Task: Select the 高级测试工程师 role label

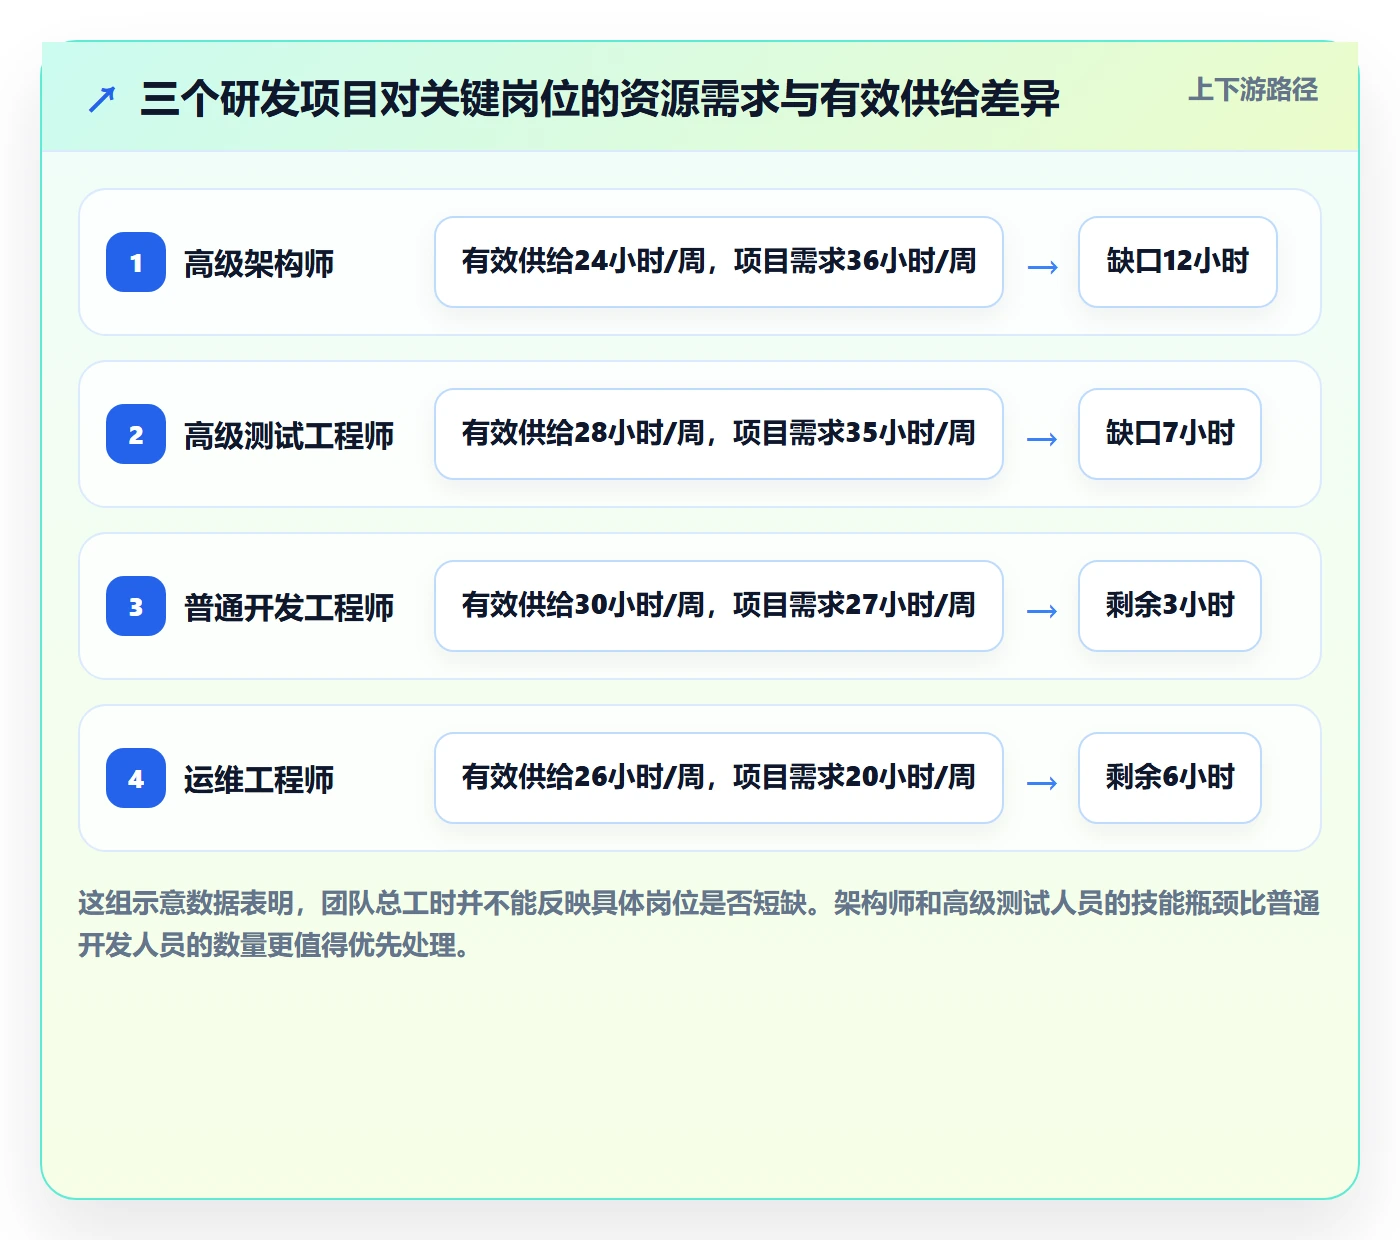Action: coord(289,436)
